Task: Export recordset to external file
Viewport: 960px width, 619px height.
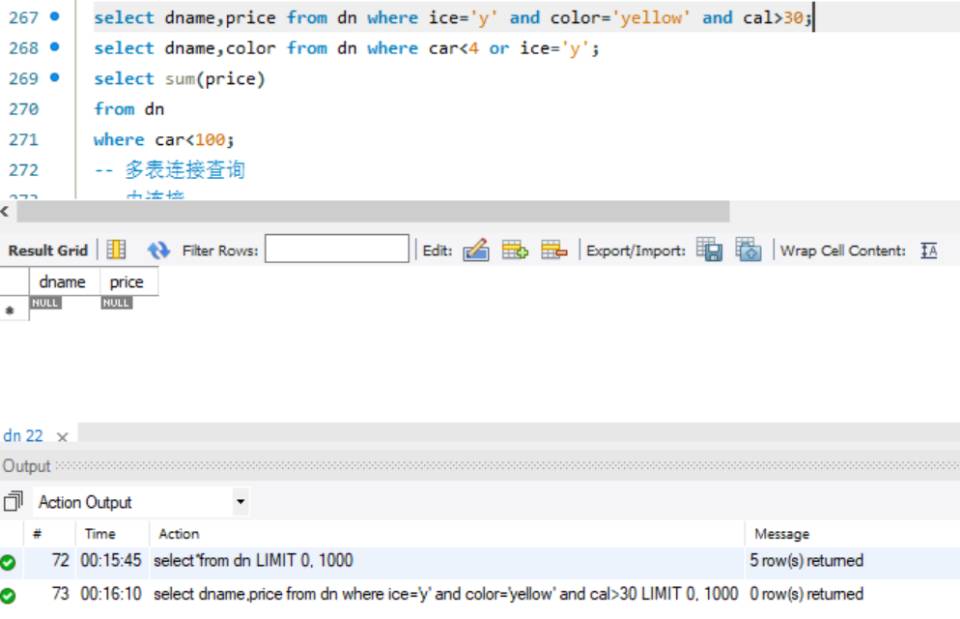Action: coord(710,250)
